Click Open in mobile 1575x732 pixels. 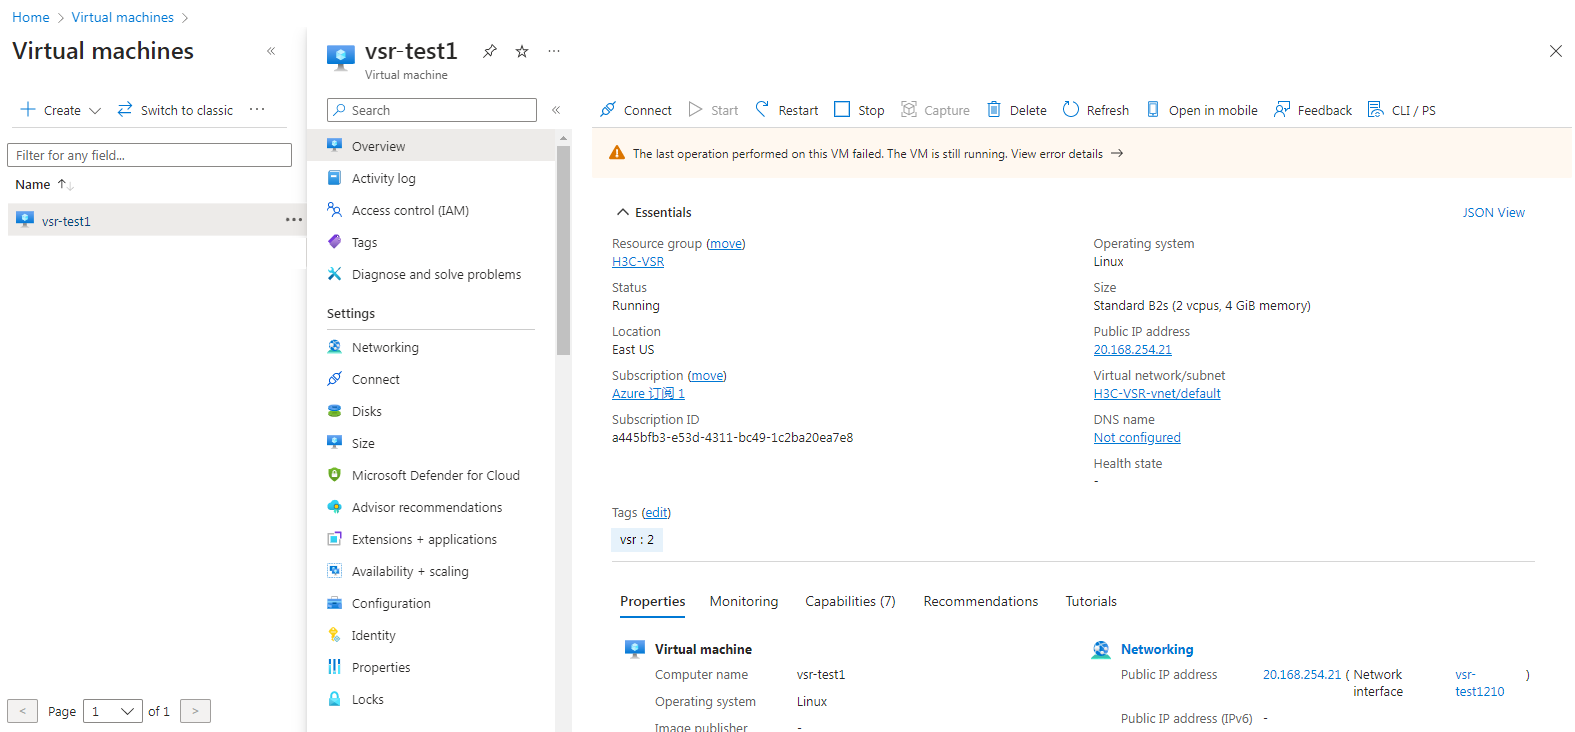[1202, 110]
